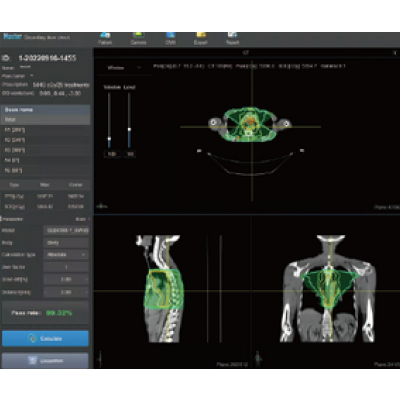
Task: Click the orientation figure icon in axial view
Action: click(101, 206)
